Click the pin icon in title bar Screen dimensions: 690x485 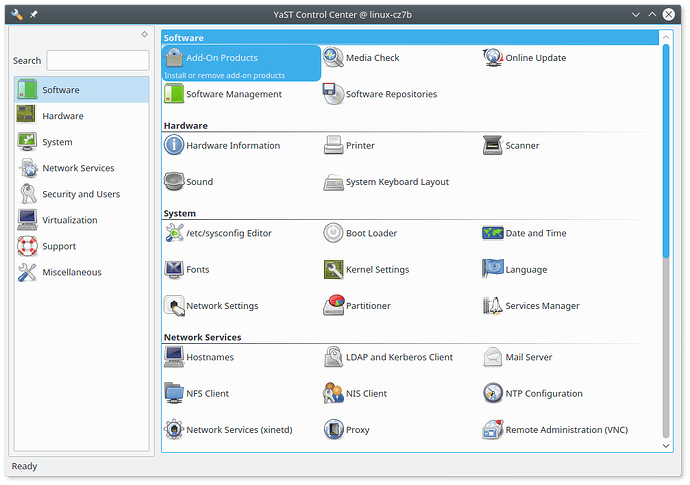[x=33, y=14]
